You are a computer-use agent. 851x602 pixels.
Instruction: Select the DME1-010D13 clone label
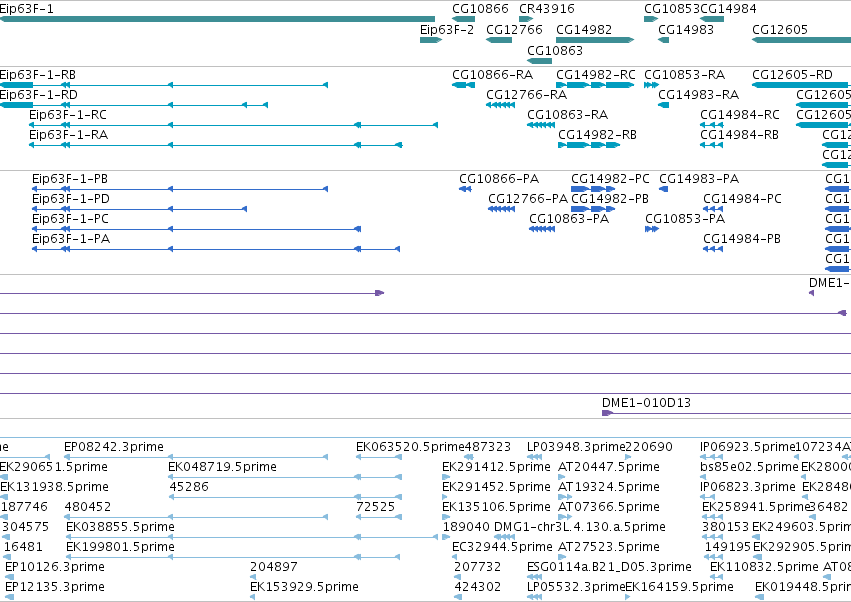pyautogui.click(x=646, y=403)
